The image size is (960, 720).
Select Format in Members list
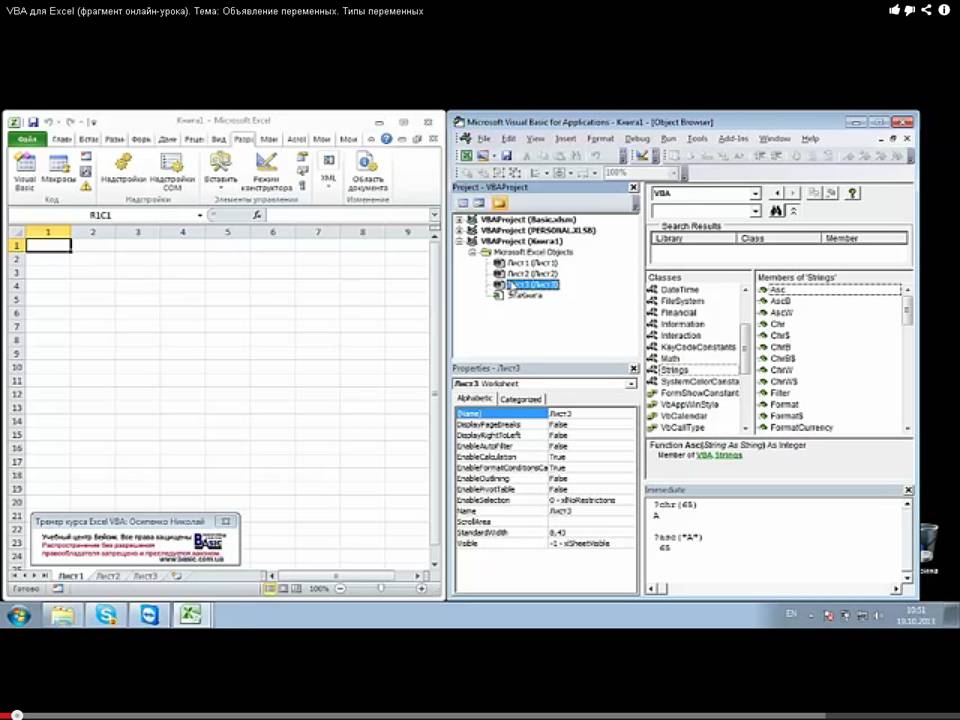(784, 405)
